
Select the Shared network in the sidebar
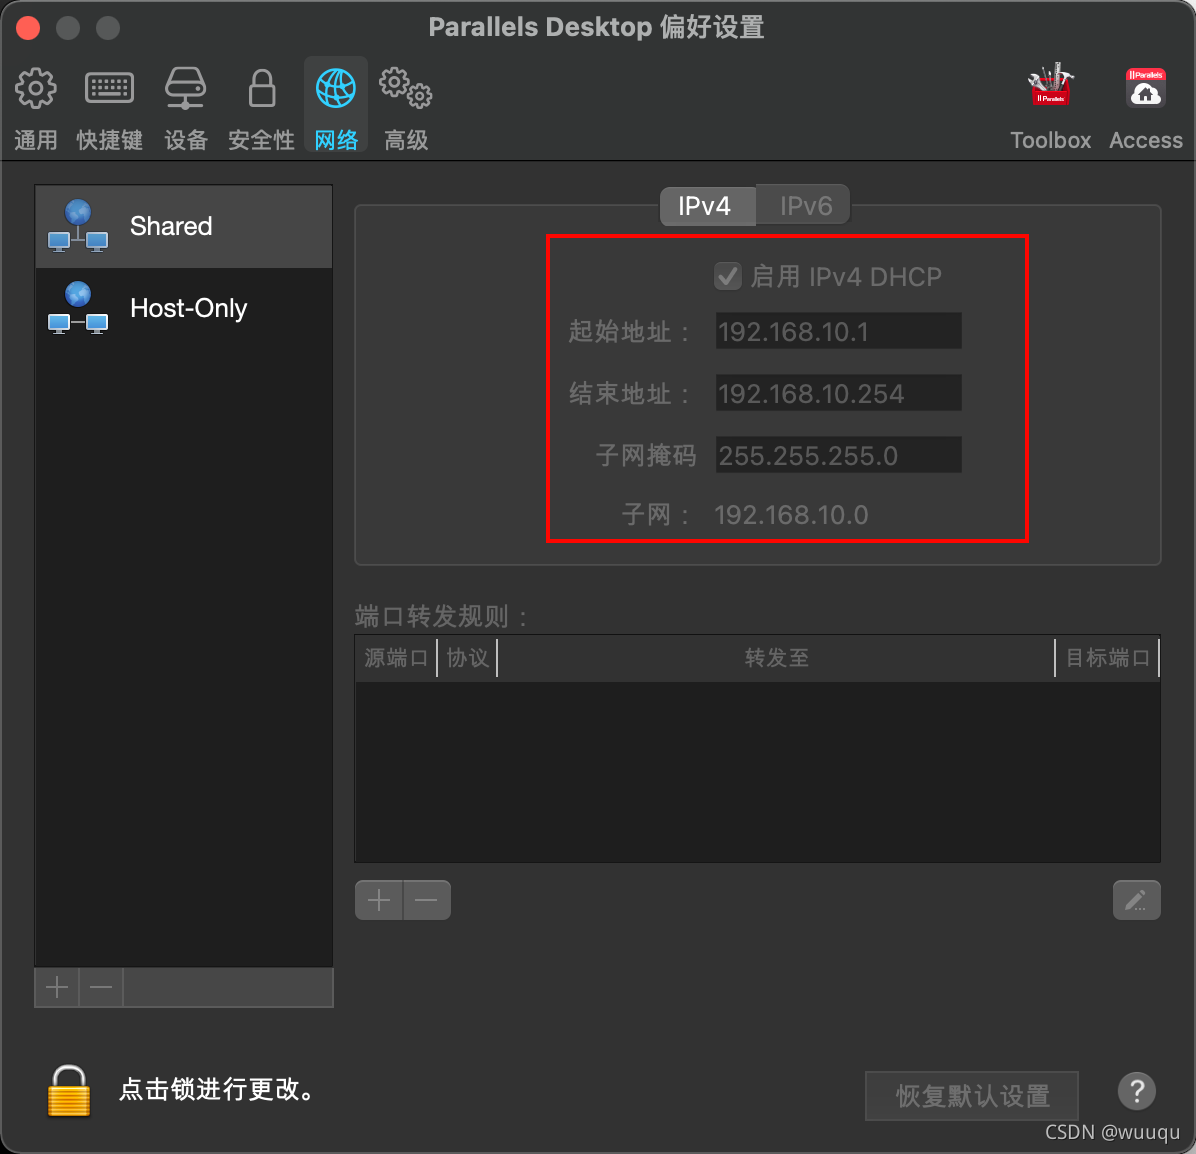(x=184, y=227)
